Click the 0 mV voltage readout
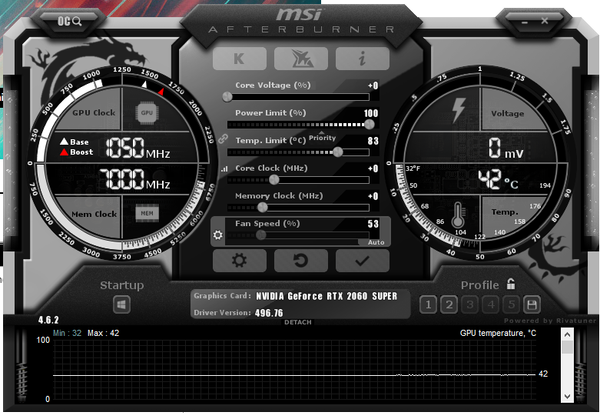The image size is (600, 413). click(505, 148)
